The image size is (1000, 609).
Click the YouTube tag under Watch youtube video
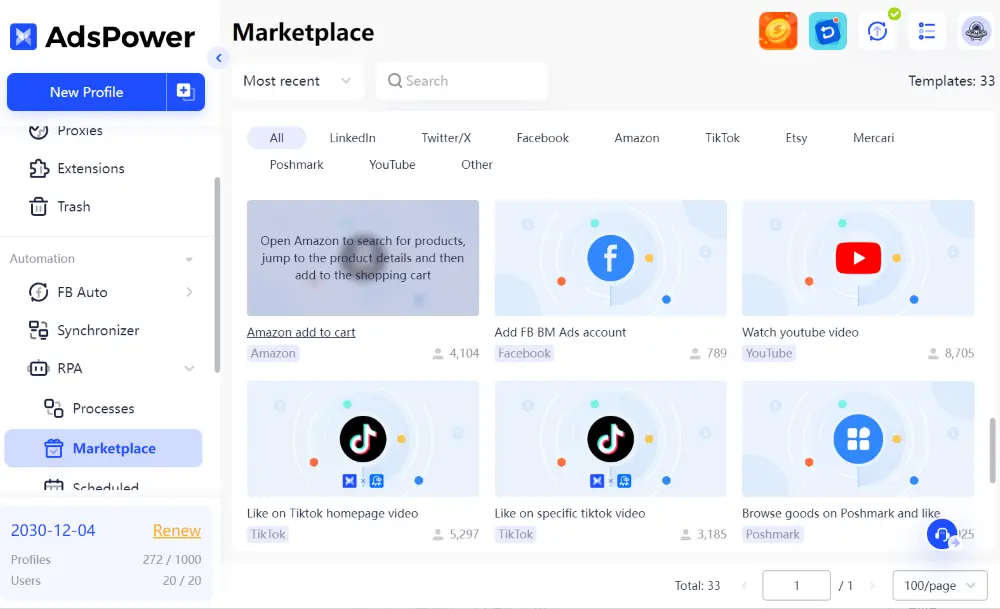(x=769, y=353)
